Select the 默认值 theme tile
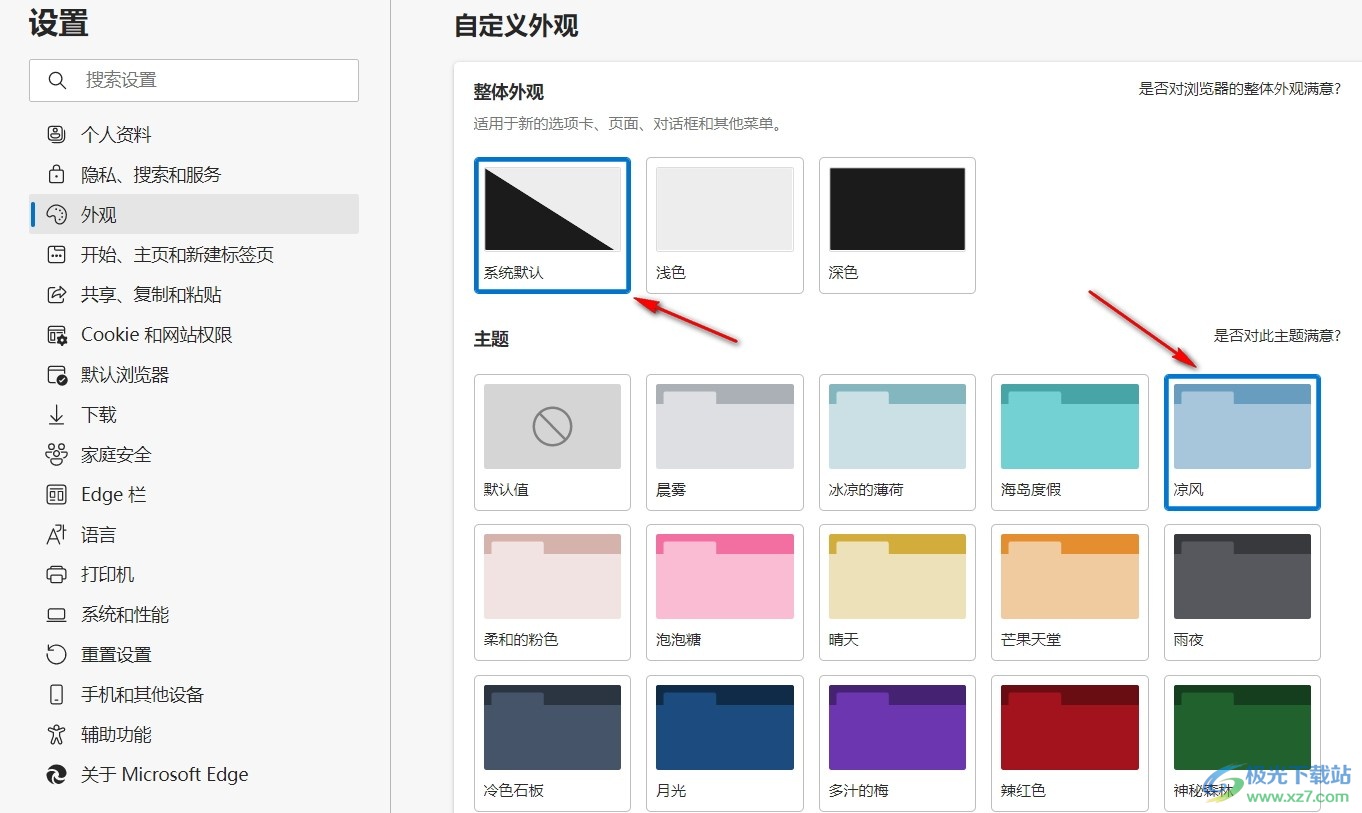1362x813 pixels. pos(552,442)
